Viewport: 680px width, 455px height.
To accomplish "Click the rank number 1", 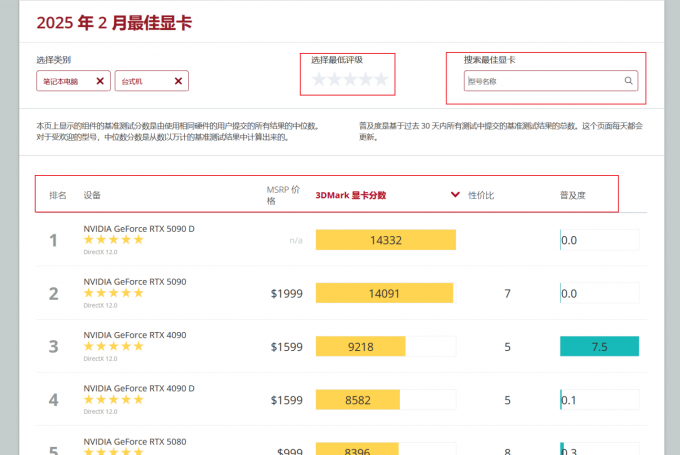I will point(53,240).
